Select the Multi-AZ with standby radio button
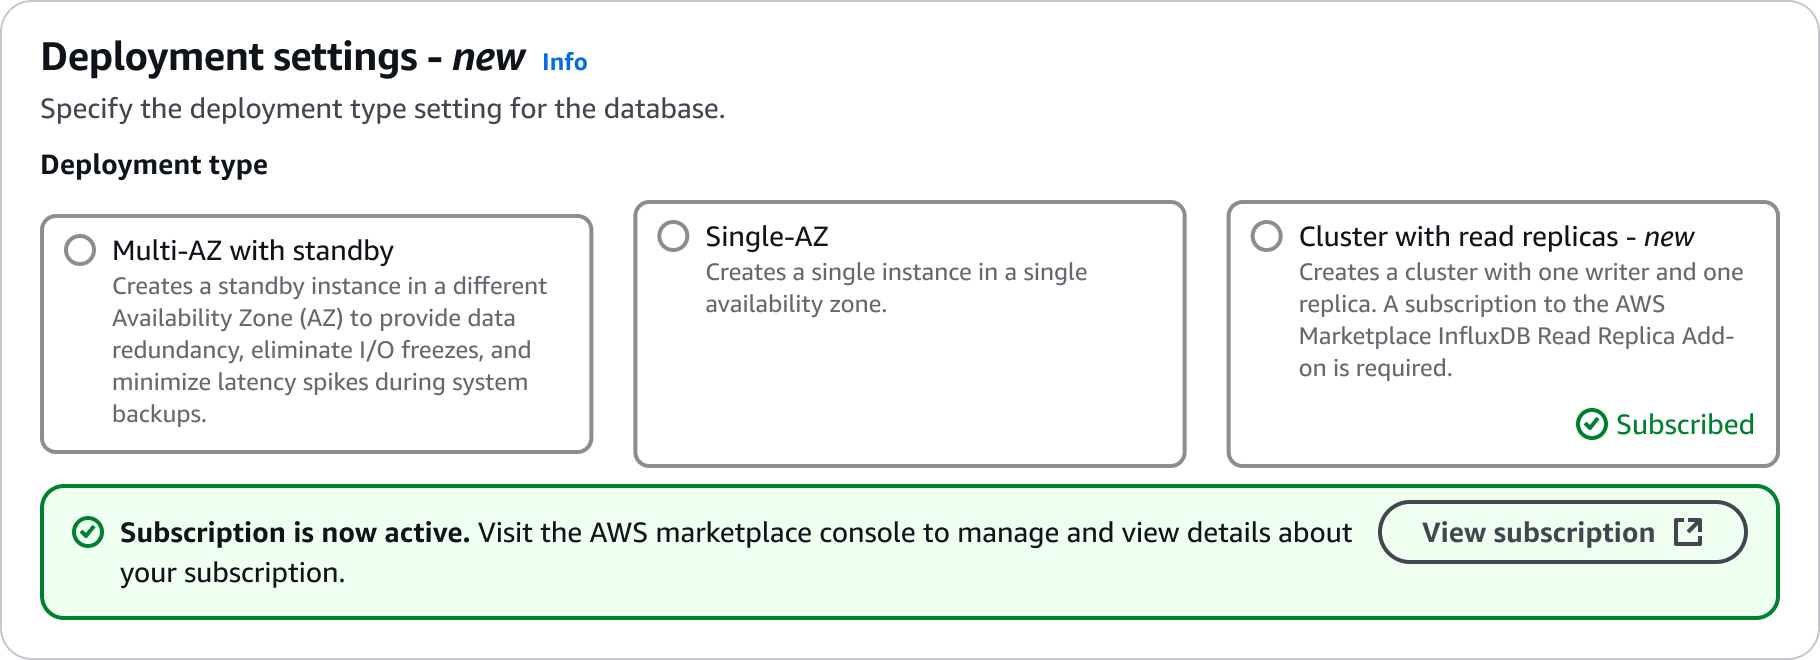Viewport: 1820px width, 660px height. tap(80, 250)
